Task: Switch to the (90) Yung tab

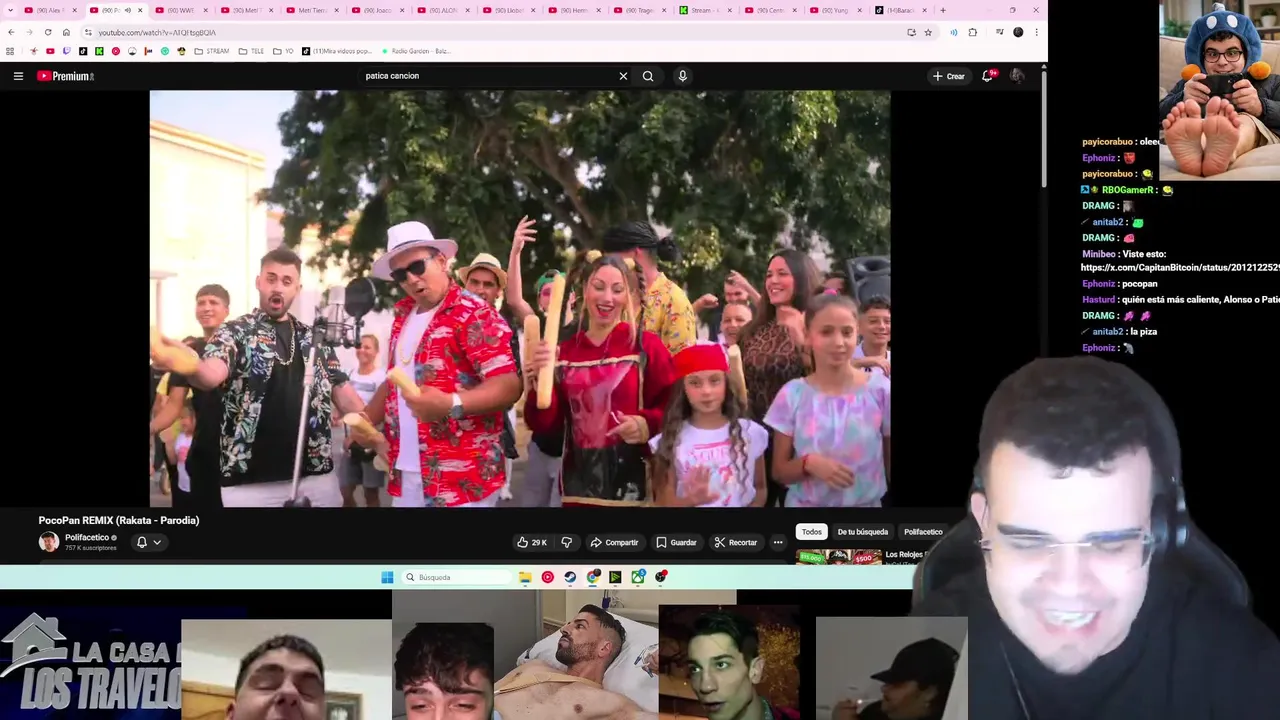Action: (835, 10)
